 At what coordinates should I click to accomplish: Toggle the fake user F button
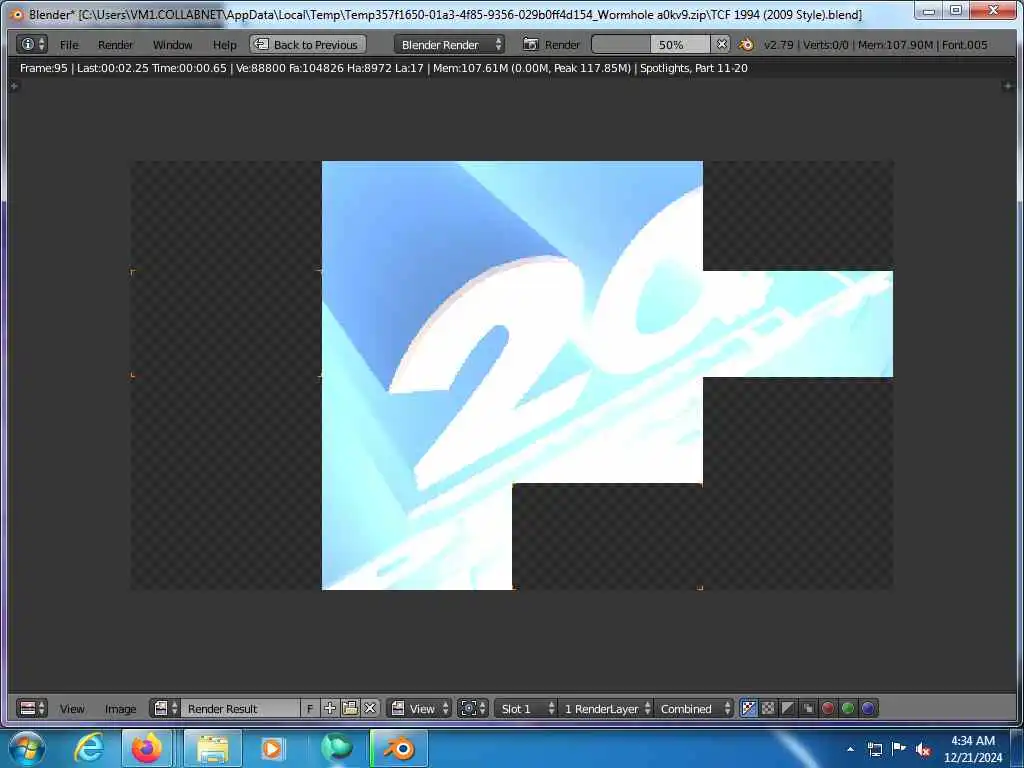(310, 708)
